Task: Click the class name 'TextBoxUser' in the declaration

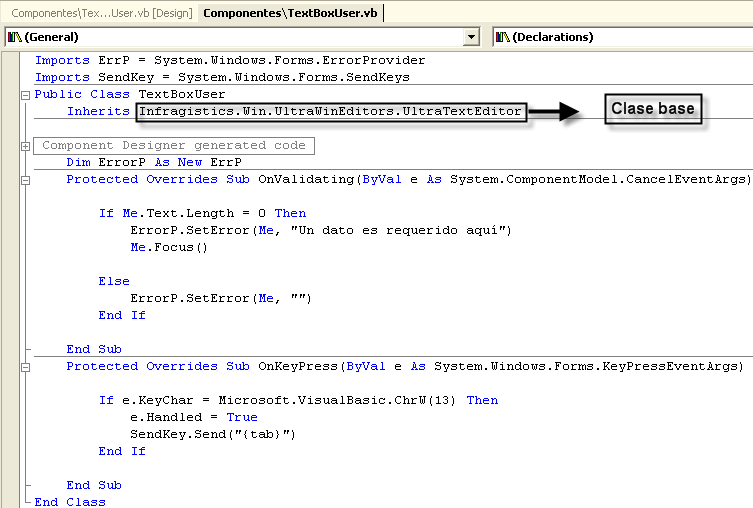Action: [182, 94]
